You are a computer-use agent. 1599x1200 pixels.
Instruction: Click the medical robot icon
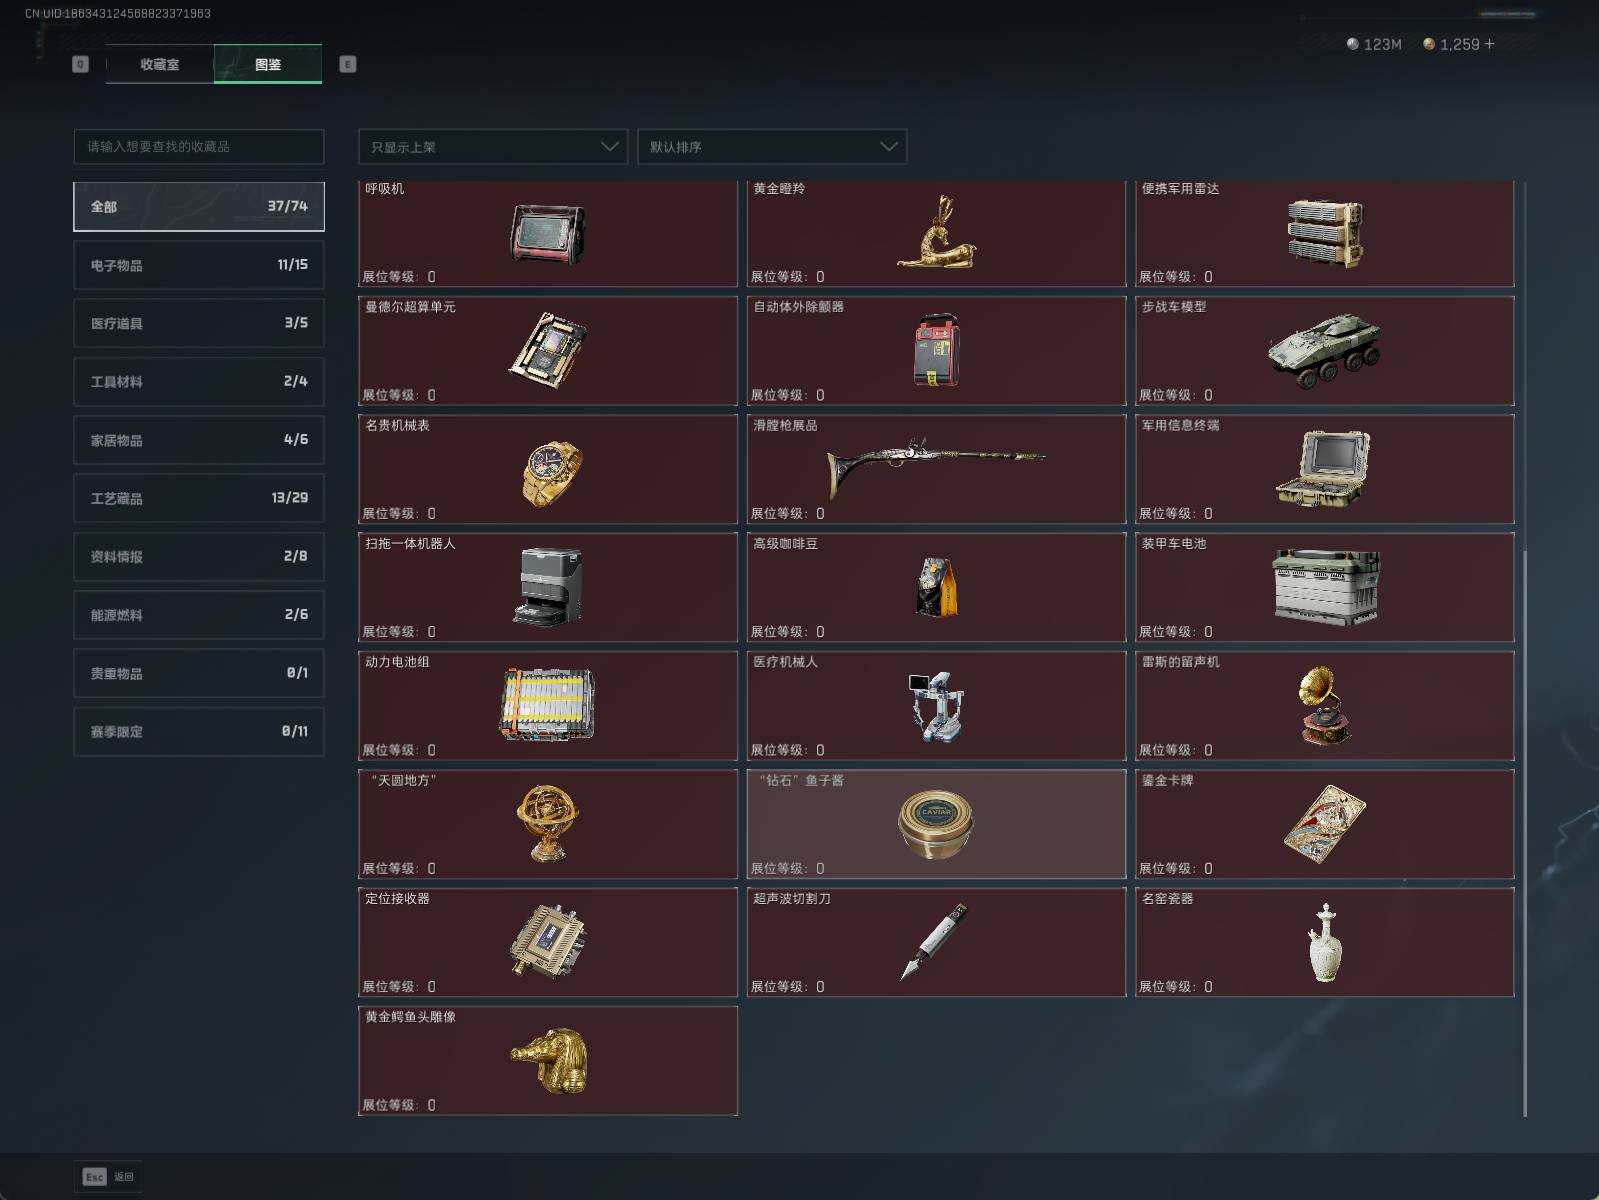click(935, 706)
